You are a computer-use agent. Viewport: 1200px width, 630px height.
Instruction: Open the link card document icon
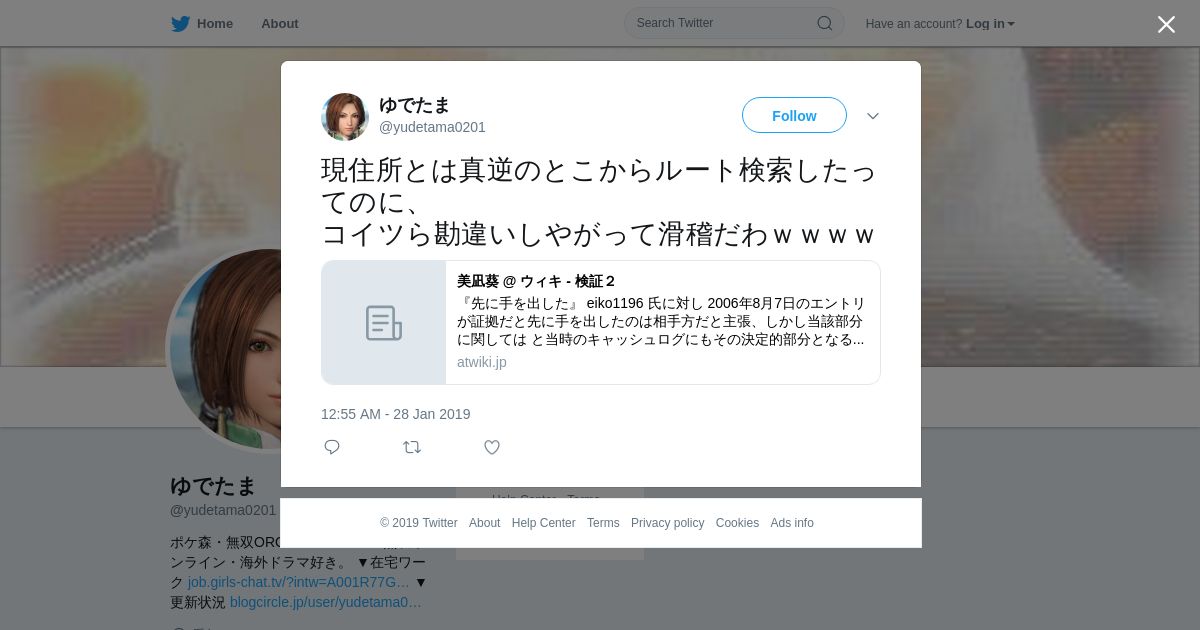[384, 322]
